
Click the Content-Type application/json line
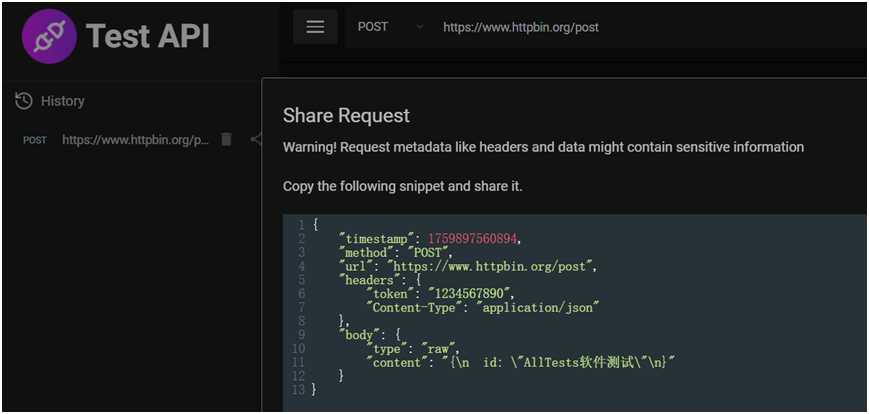pos(482,307)
